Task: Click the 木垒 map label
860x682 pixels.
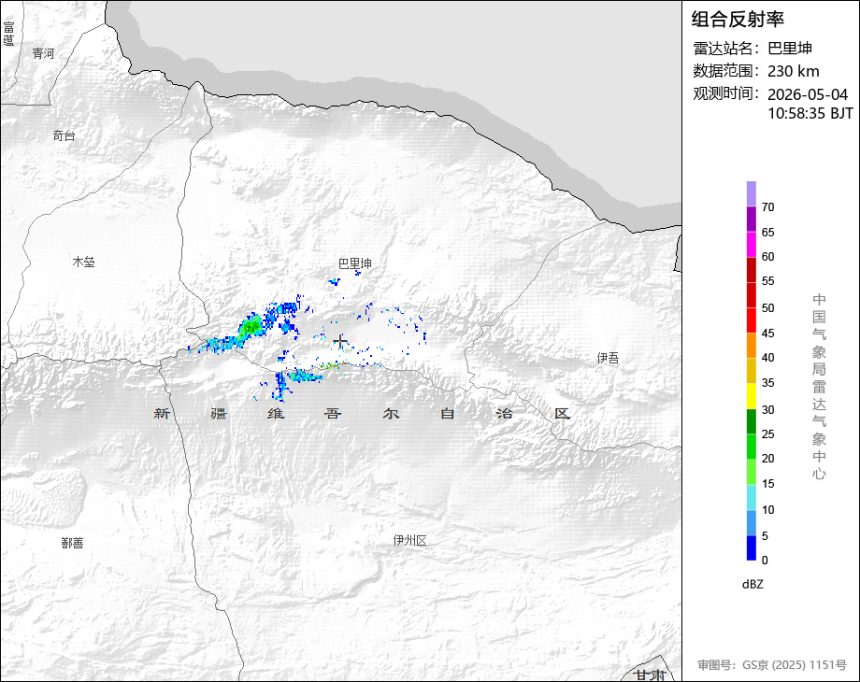Action: click(83, 262)
